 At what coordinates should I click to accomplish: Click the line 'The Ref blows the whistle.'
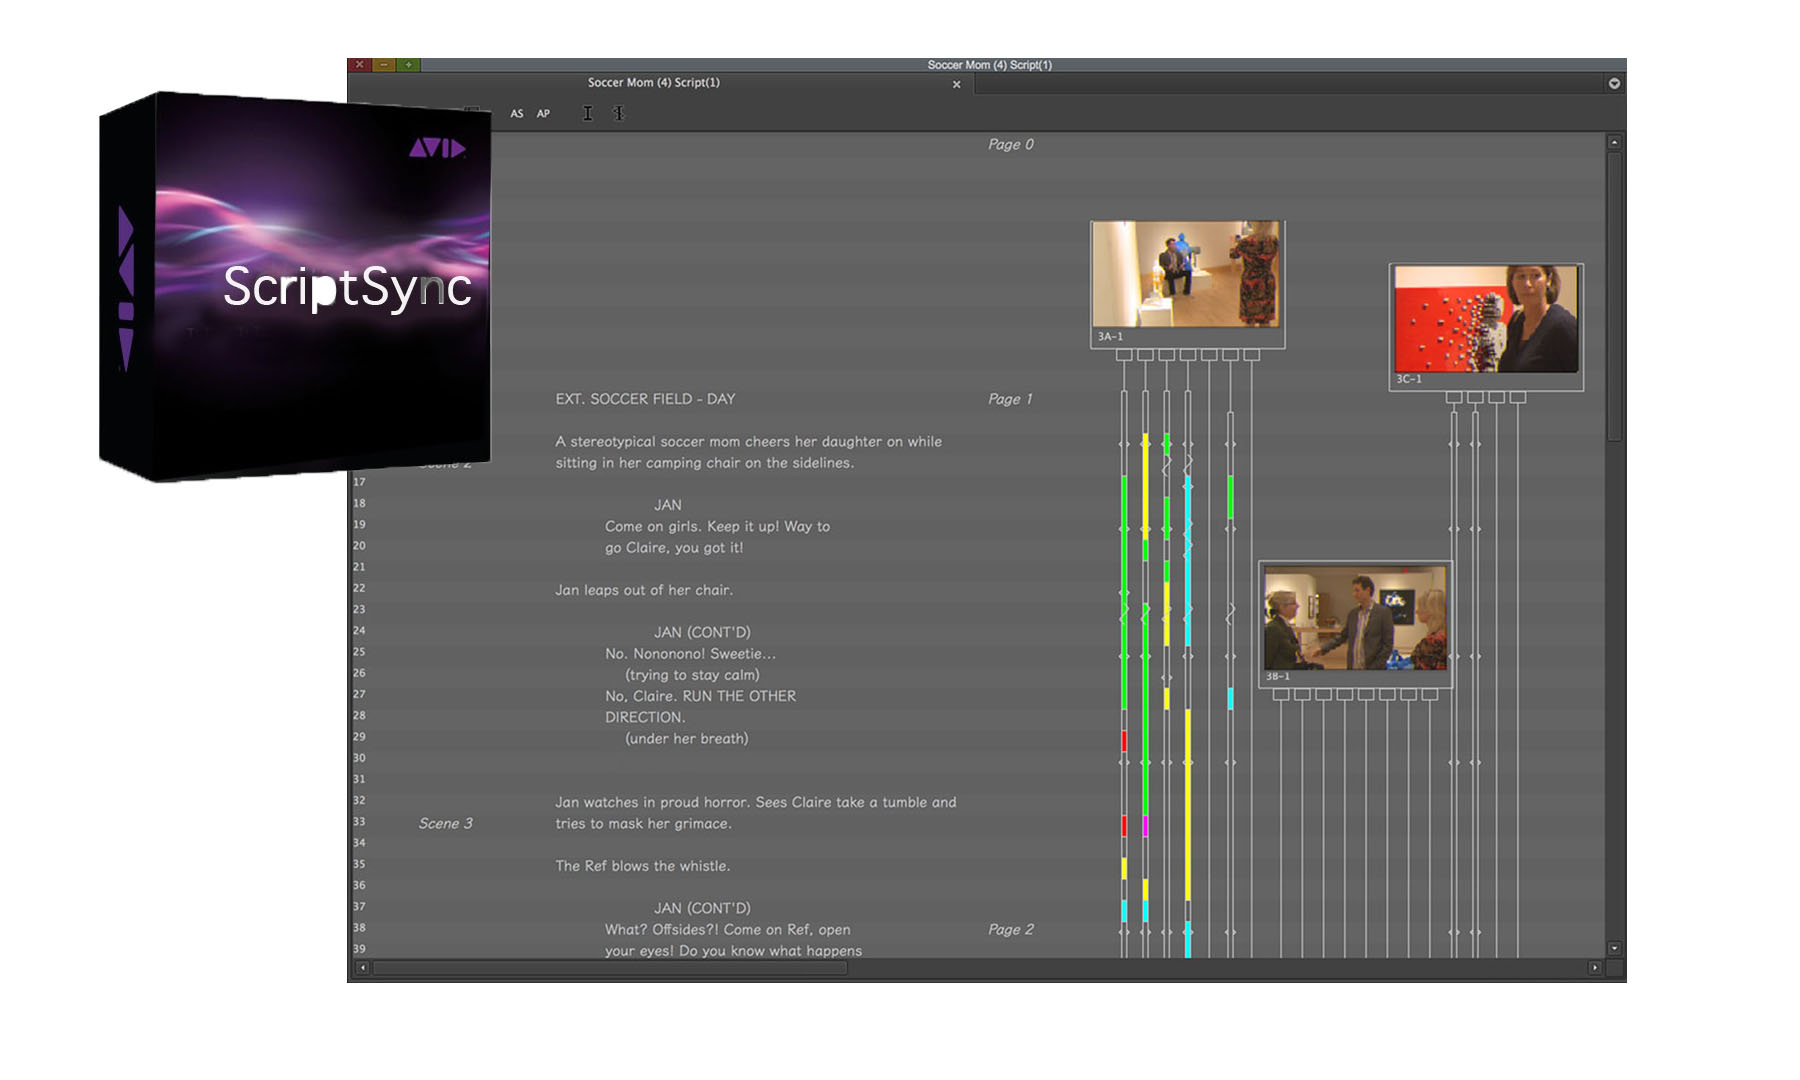tap(643, 867)
